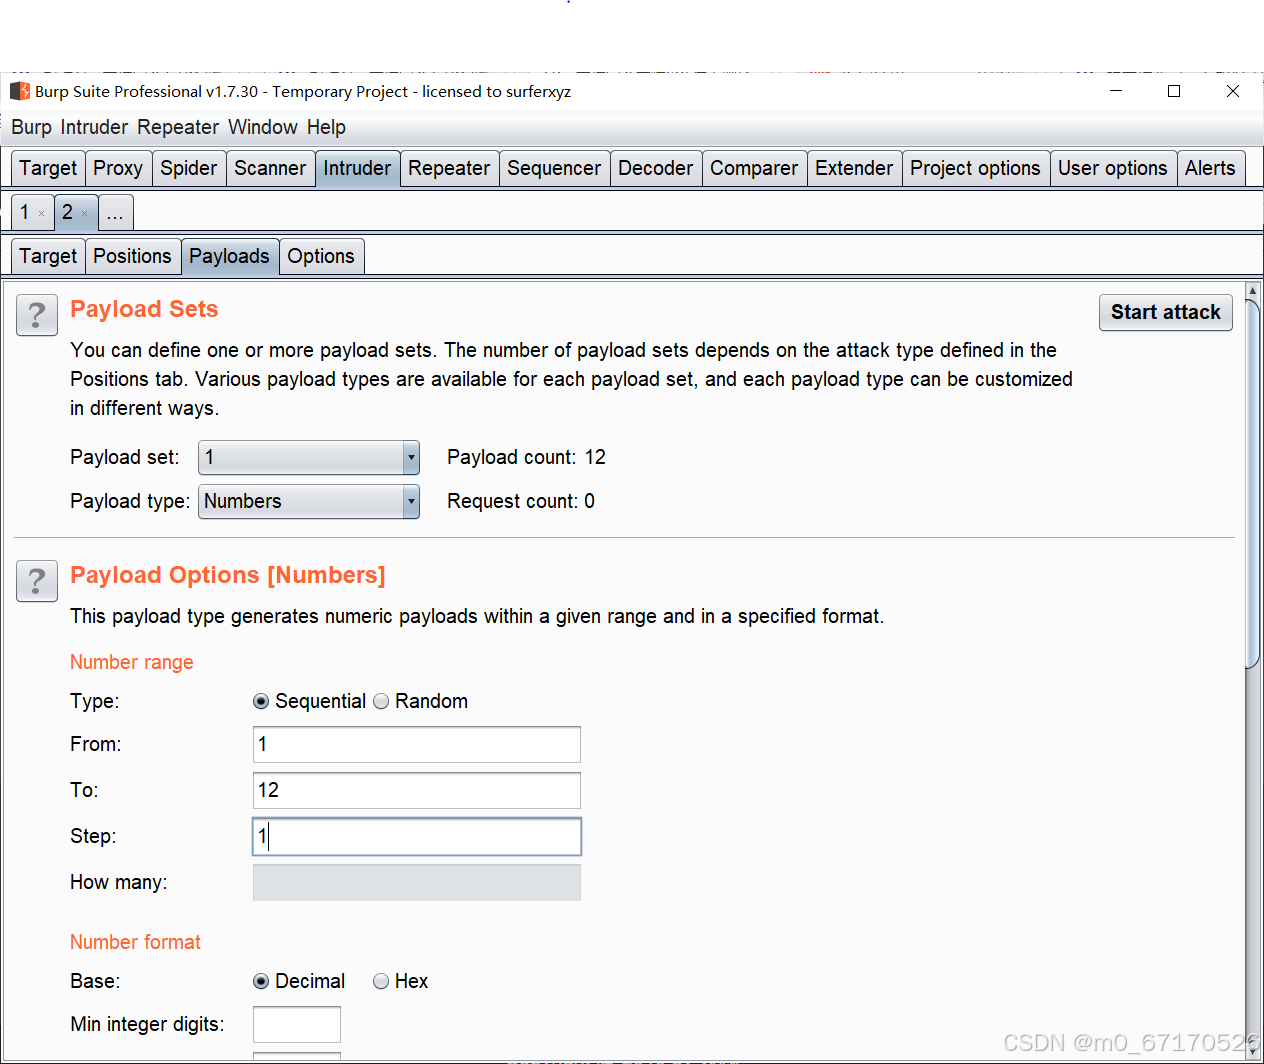
Task: Minimize the Burp Suite window
Action: [1116, 91]
